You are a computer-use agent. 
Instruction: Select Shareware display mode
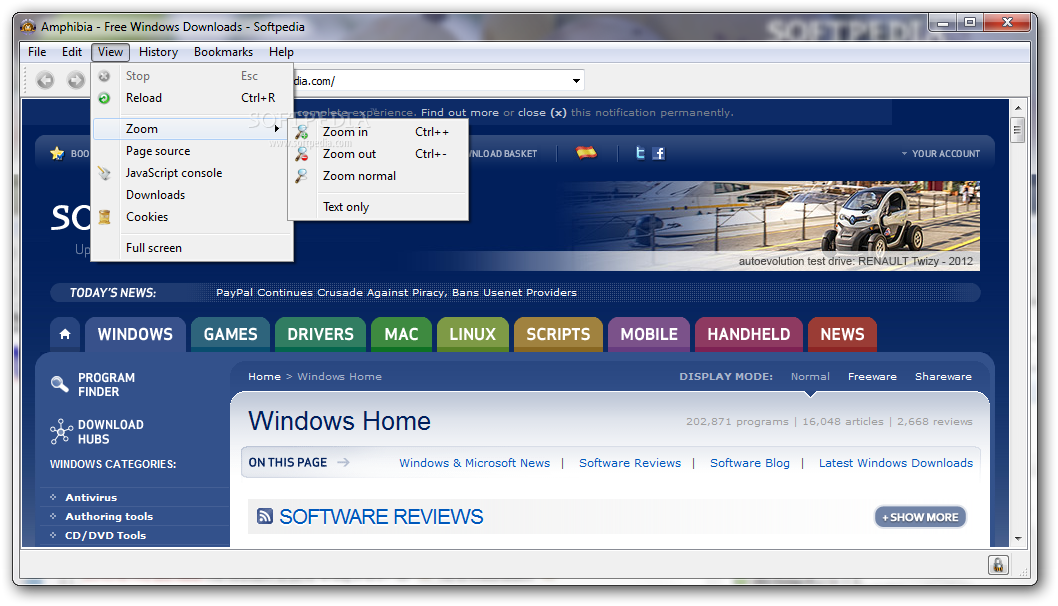(943, 377)
